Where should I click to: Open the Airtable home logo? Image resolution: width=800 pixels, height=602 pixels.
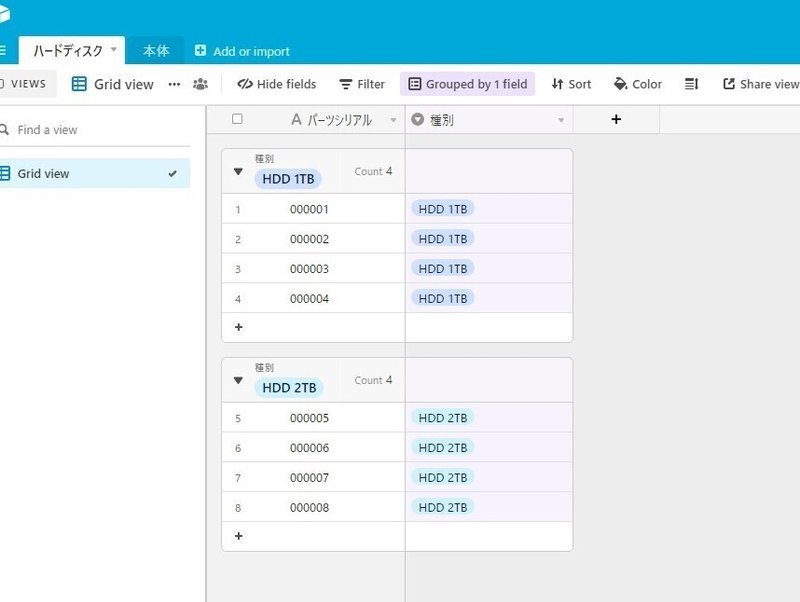click(4, 13)
